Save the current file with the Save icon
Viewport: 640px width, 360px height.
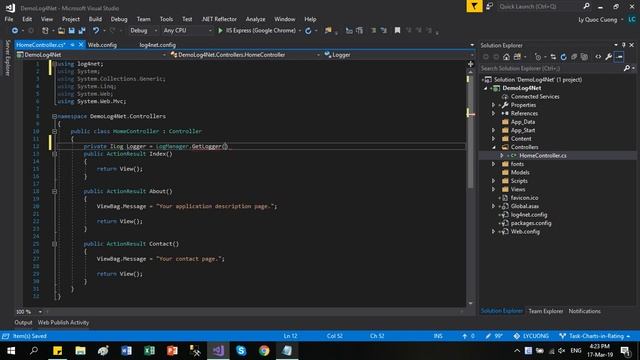71,31
